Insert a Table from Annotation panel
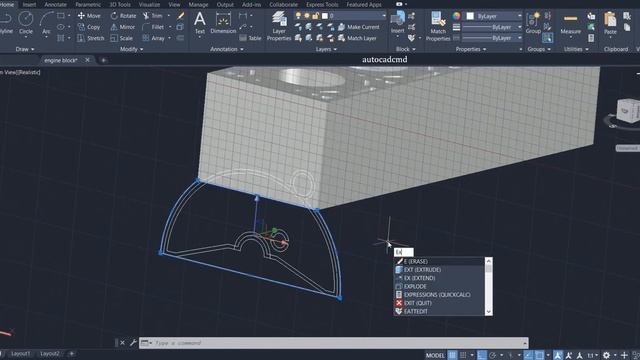The width and height of the screenshot is (640, 360). point(250,38)
